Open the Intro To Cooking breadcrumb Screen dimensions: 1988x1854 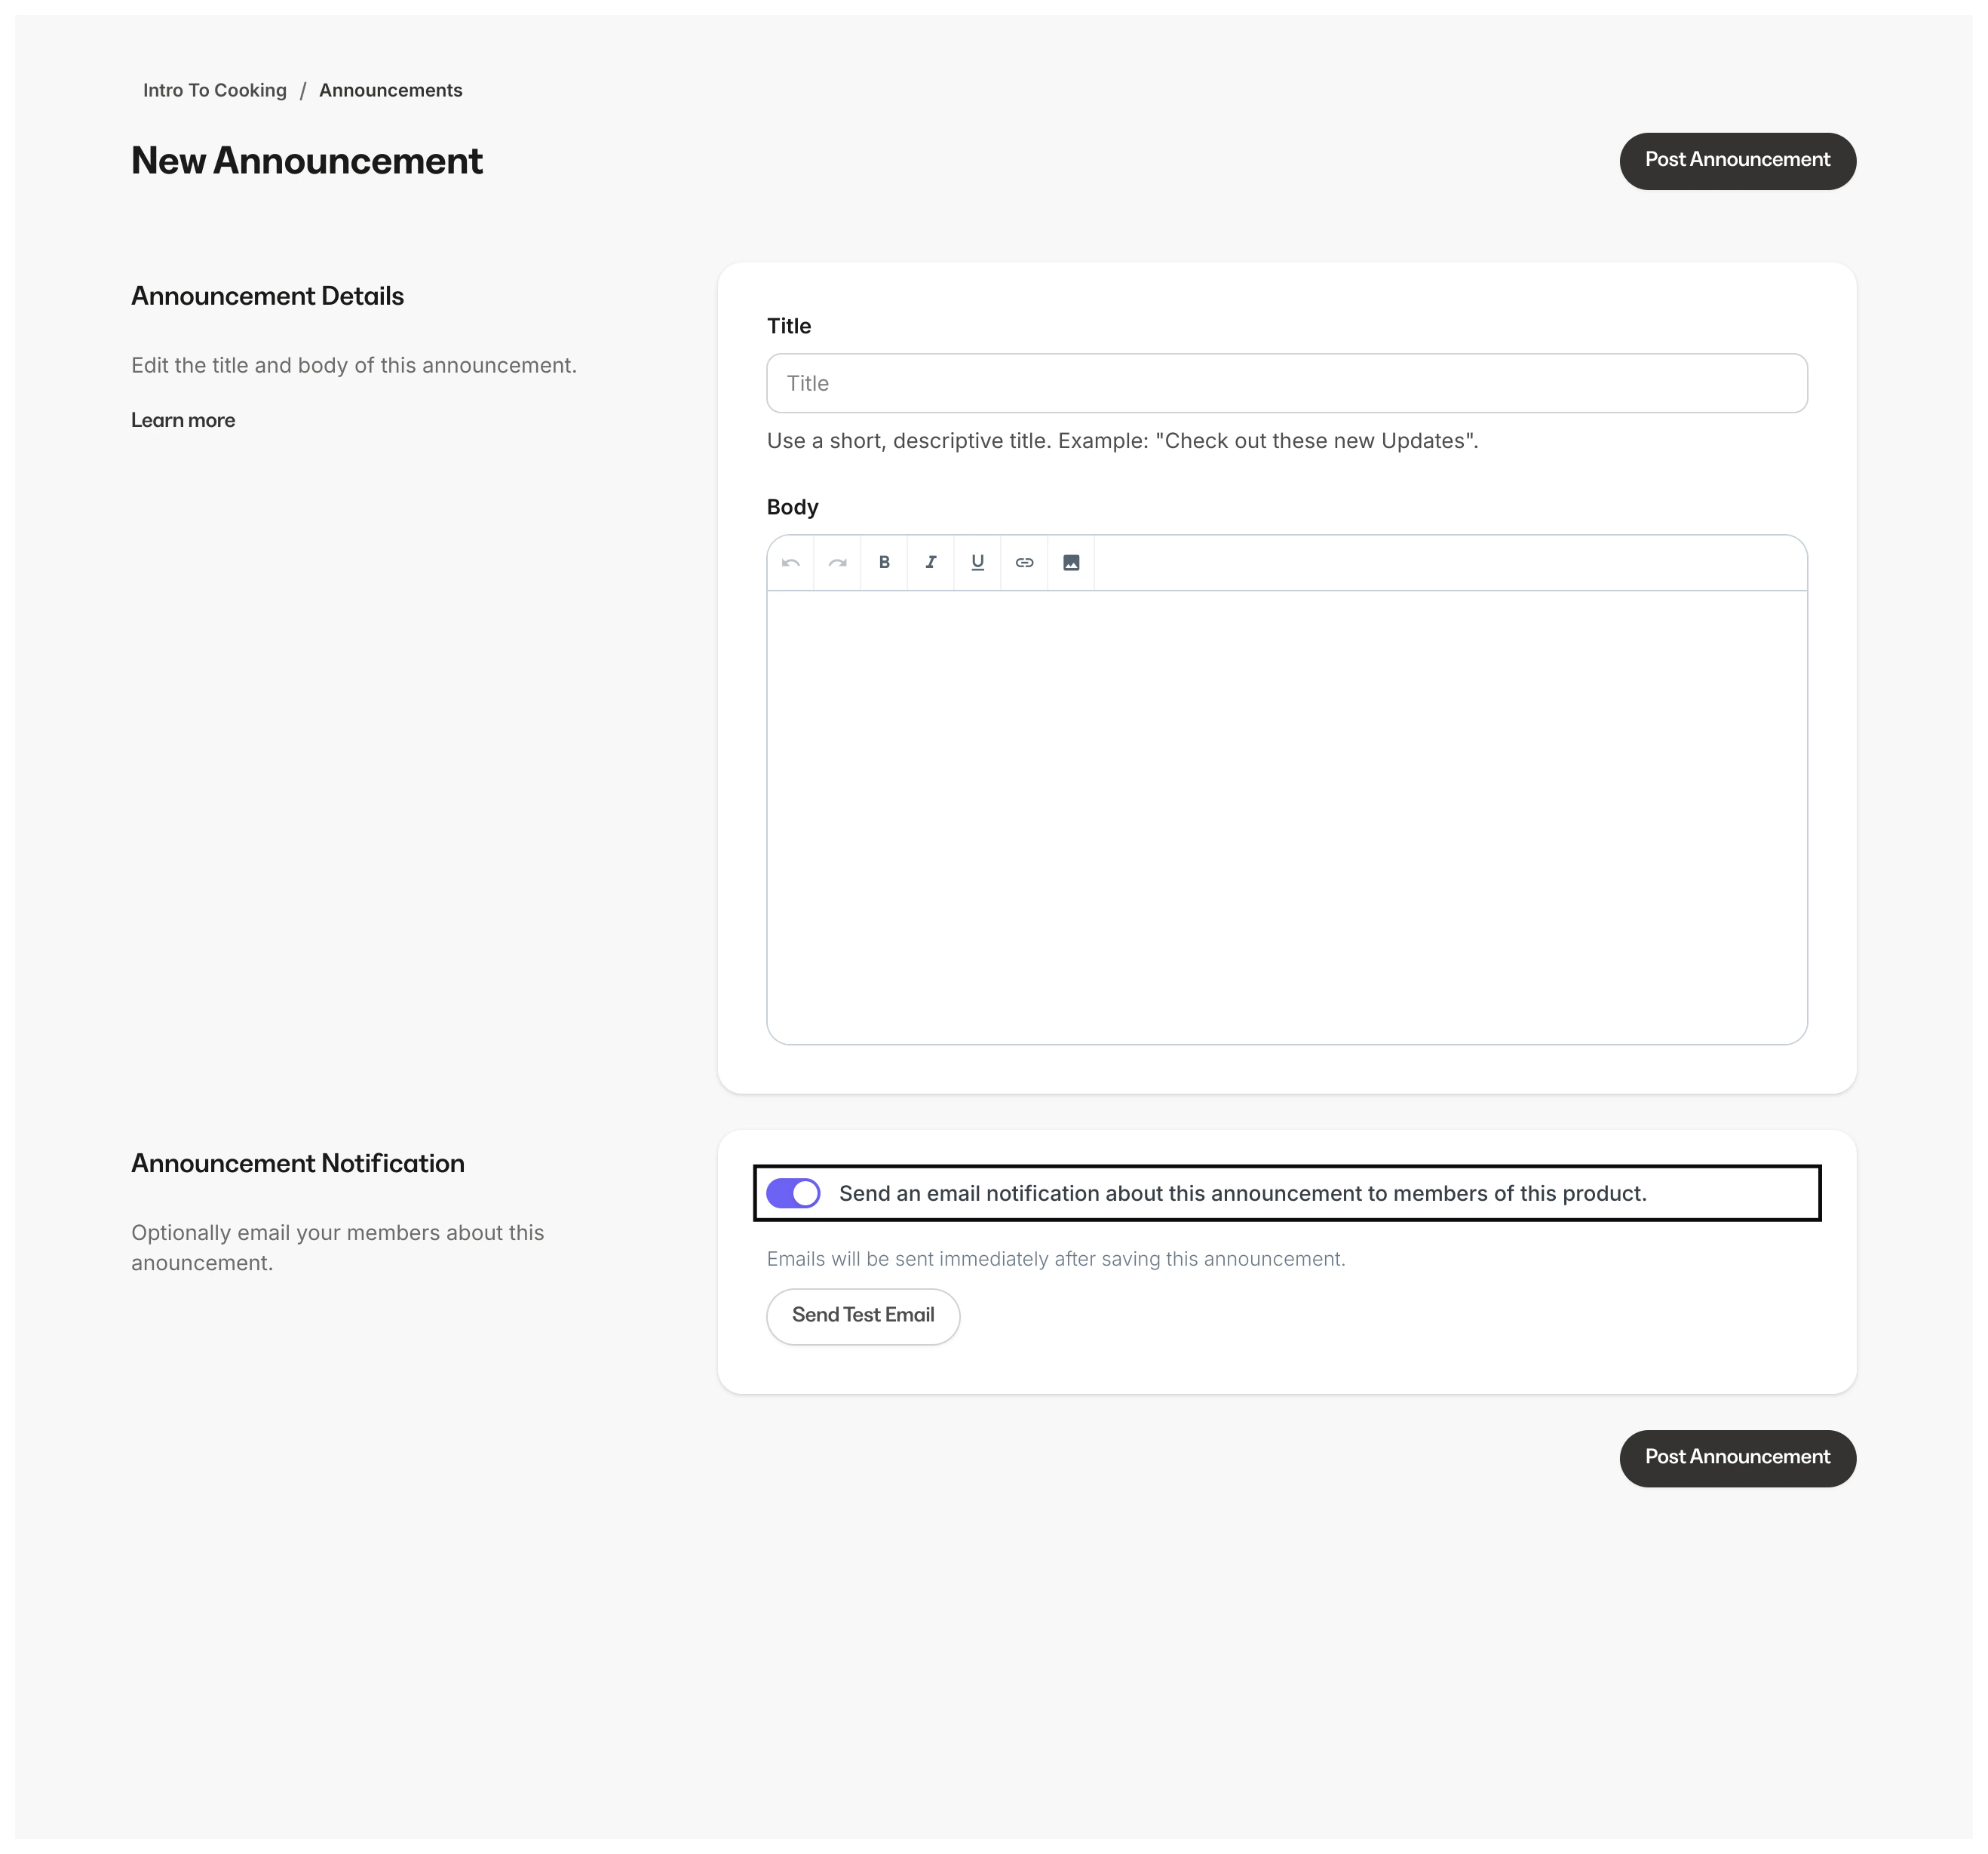[x=214, y=90]
